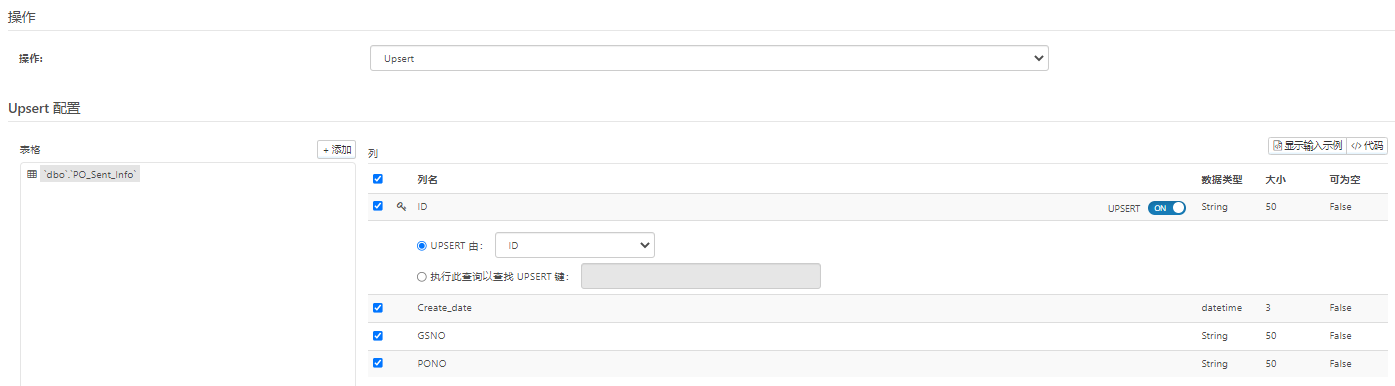Click the plus 添加 table button
This screenshot has height=386, width=1395.
336,149
